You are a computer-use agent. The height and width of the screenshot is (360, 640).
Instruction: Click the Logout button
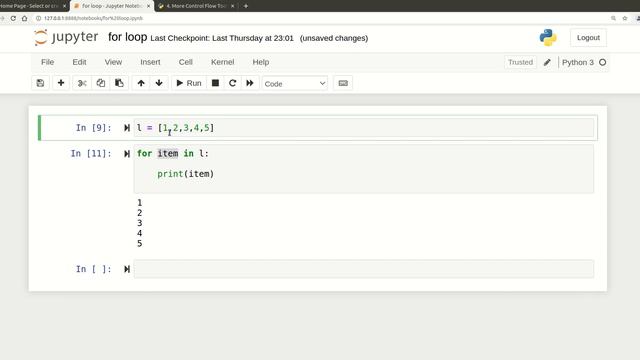pyautogui.click(x=588, y=38)
